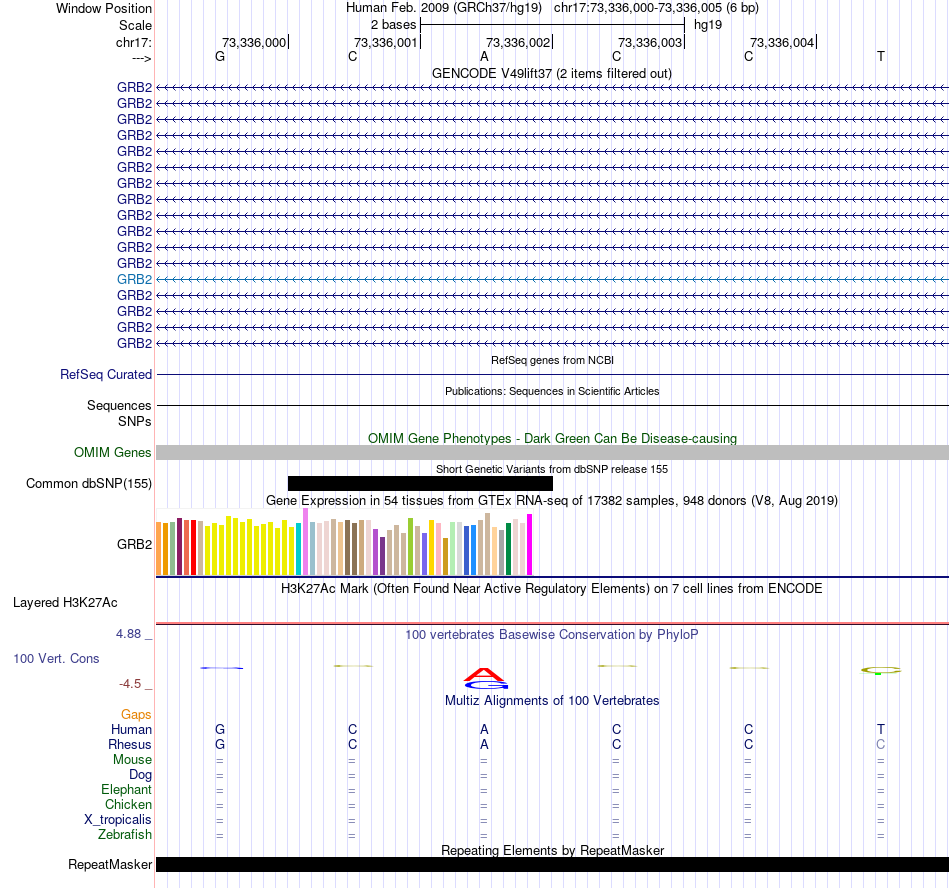
Task: Select the Chicken species label
Action: click(x=128, y=804)
